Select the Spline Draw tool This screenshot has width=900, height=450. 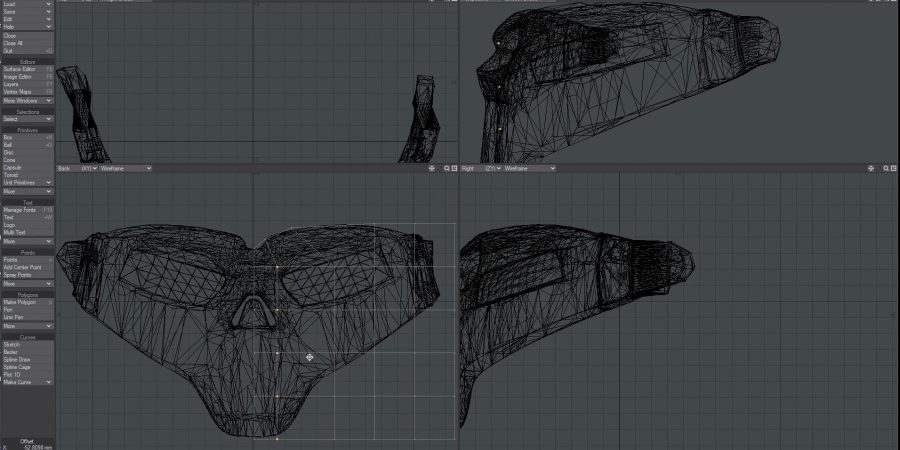[x=27, y=359]
